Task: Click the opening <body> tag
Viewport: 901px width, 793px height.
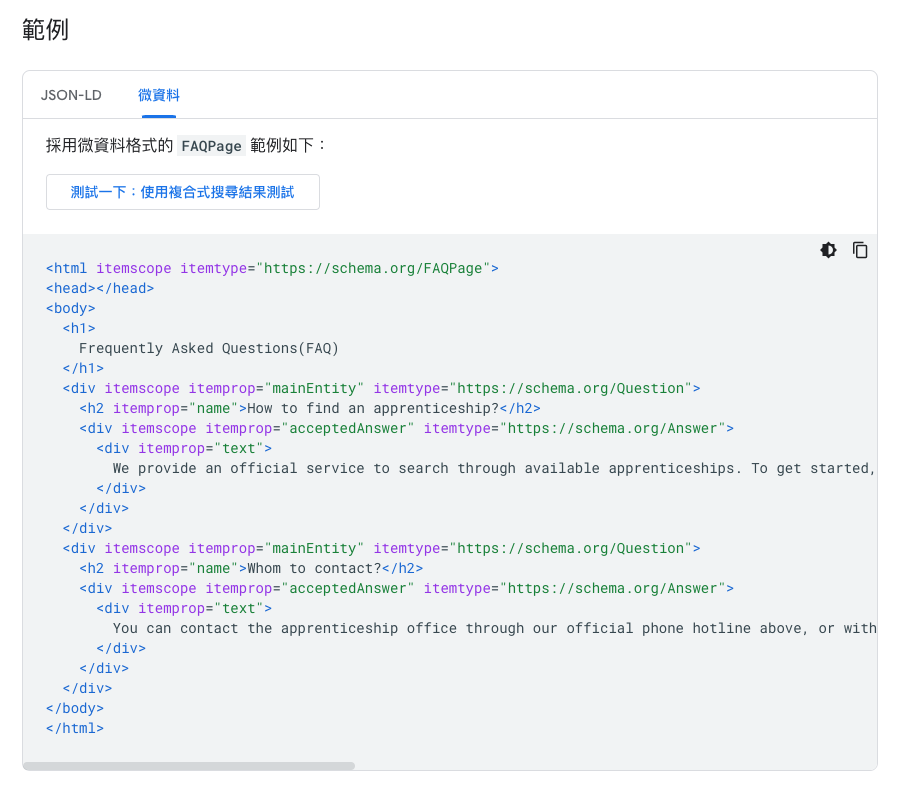Action: [x=71, y=309]
